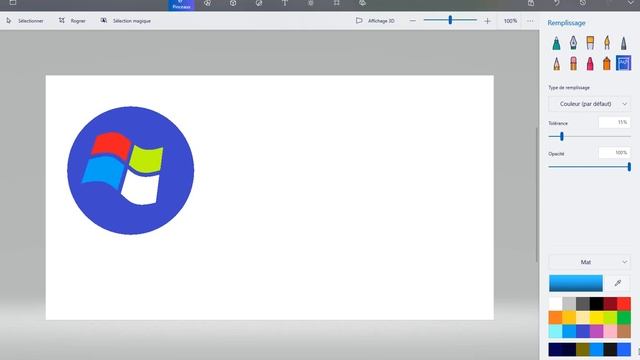The height and width of the screenshot is (360, 640).
Task: Select the orange Spray can tool
Action: pyautogui.click(x=607, y=64)
